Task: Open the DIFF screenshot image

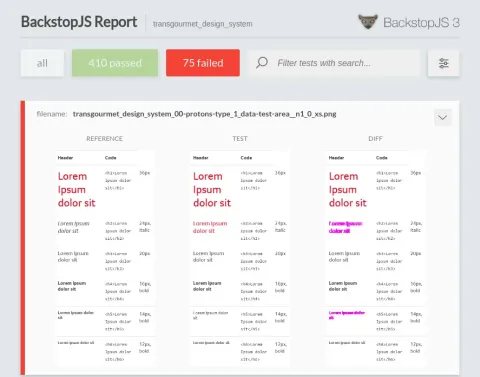Action: [x=375, y=258]
